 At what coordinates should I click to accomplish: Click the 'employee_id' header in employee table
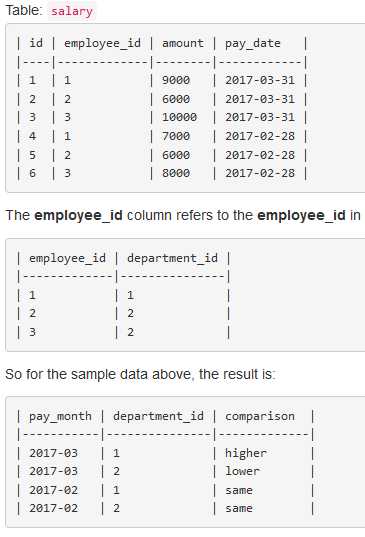click(x=67, y=259)
